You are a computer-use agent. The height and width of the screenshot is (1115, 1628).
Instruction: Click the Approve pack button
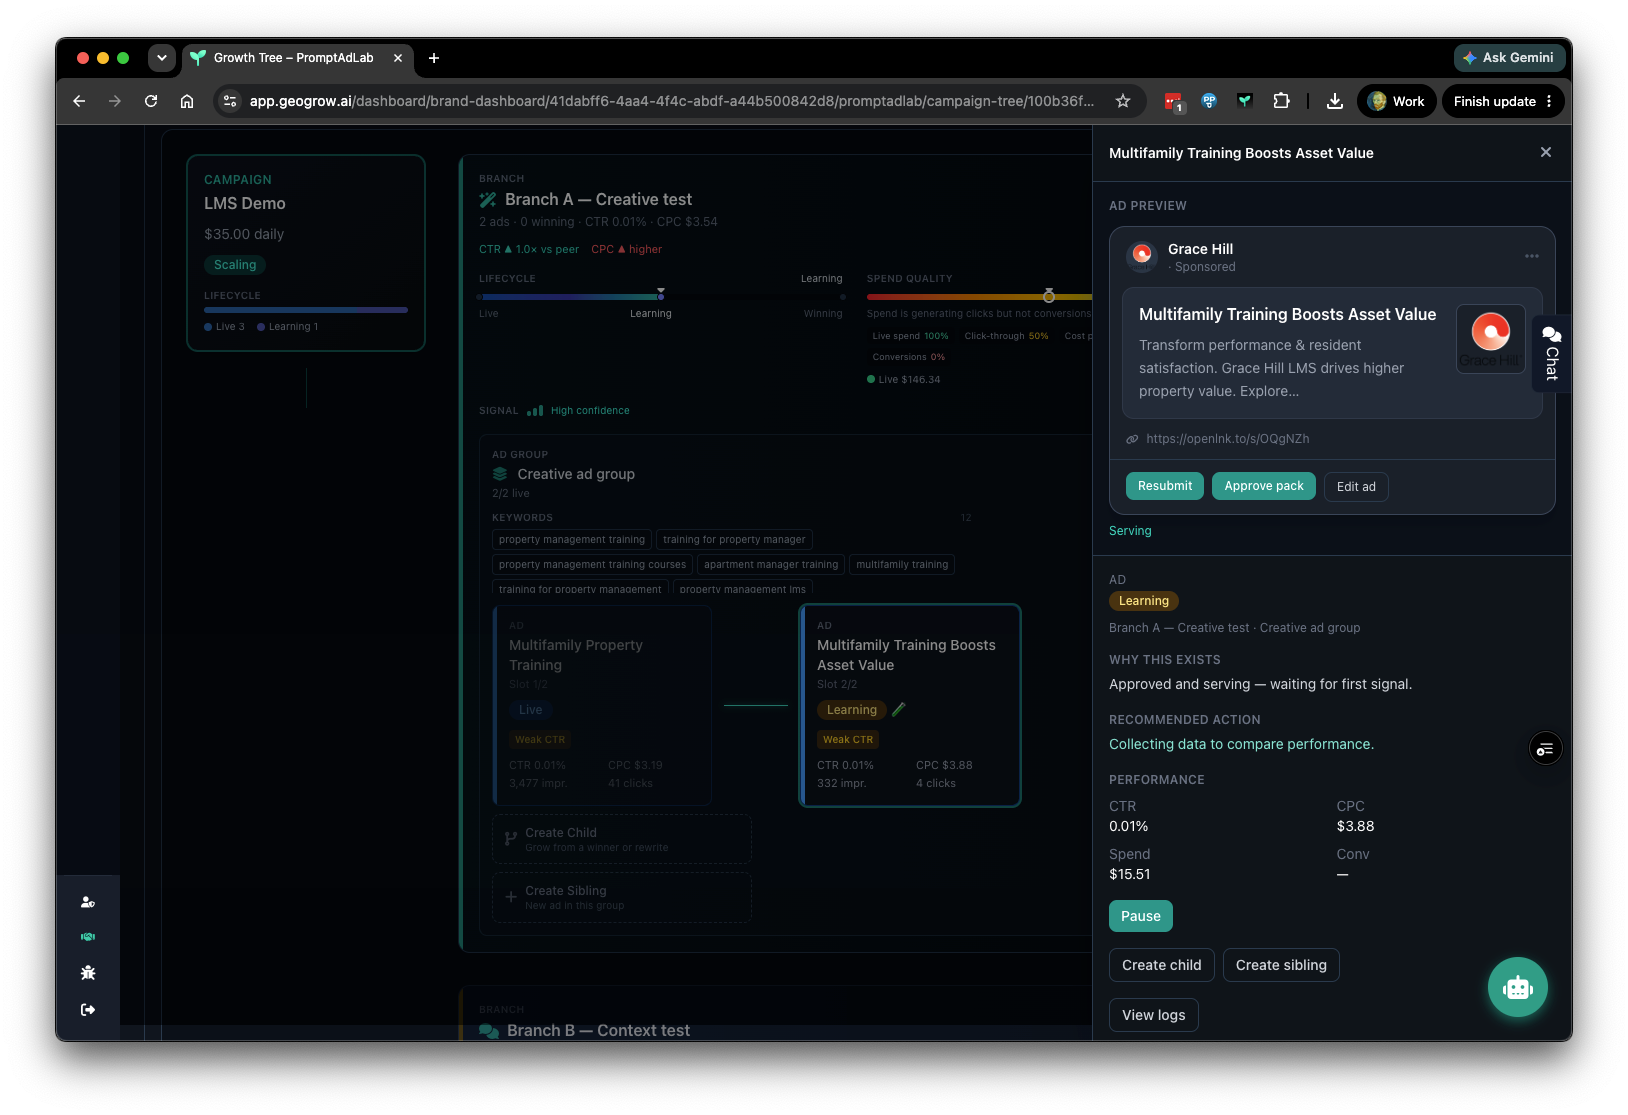click(1263, 486)
